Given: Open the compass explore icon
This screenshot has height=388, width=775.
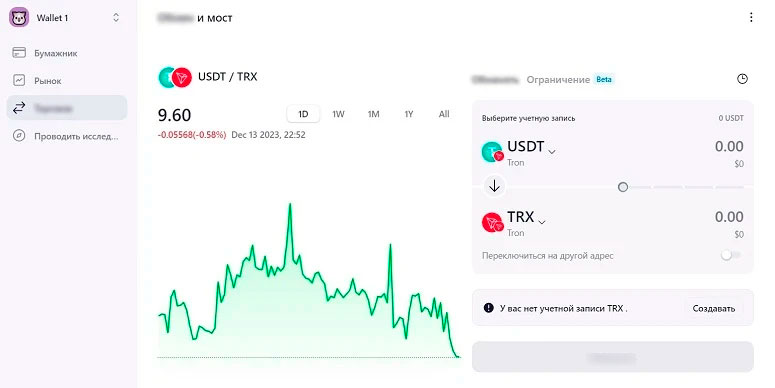Looking at the screenshot, I should click(x=19, y=135).
